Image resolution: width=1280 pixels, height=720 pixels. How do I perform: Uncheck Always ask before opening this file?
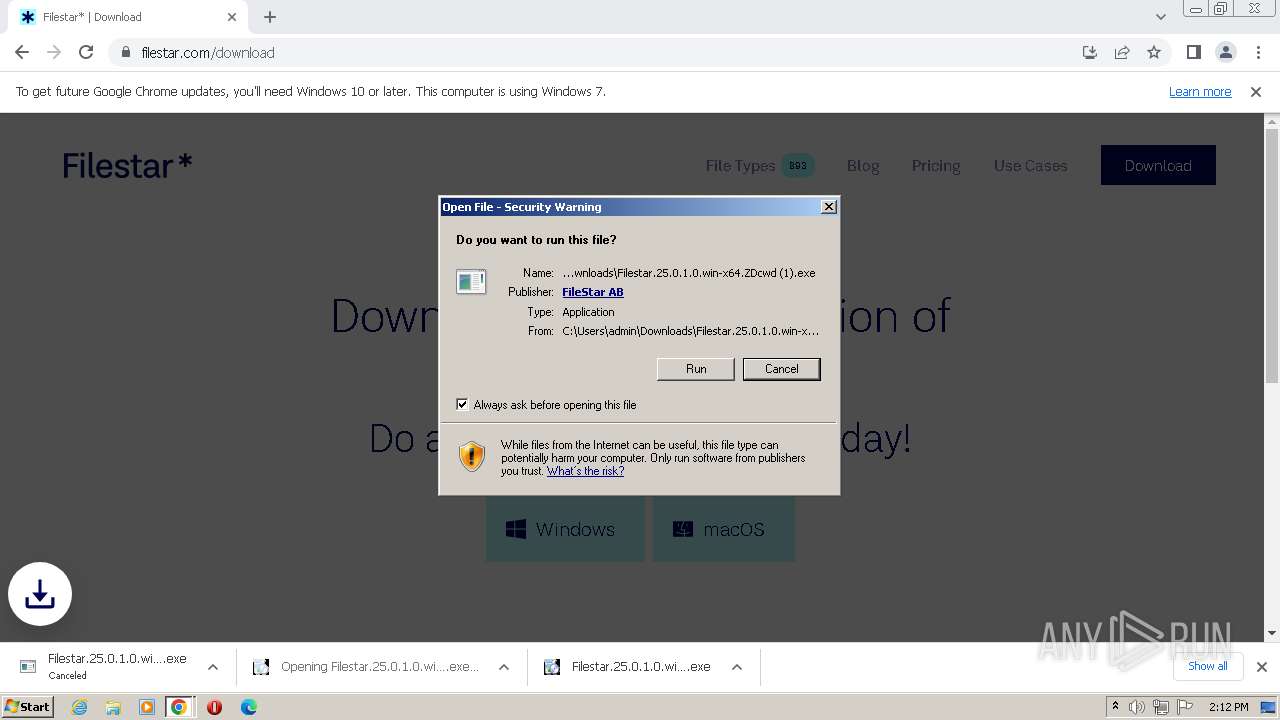point(462,405)
